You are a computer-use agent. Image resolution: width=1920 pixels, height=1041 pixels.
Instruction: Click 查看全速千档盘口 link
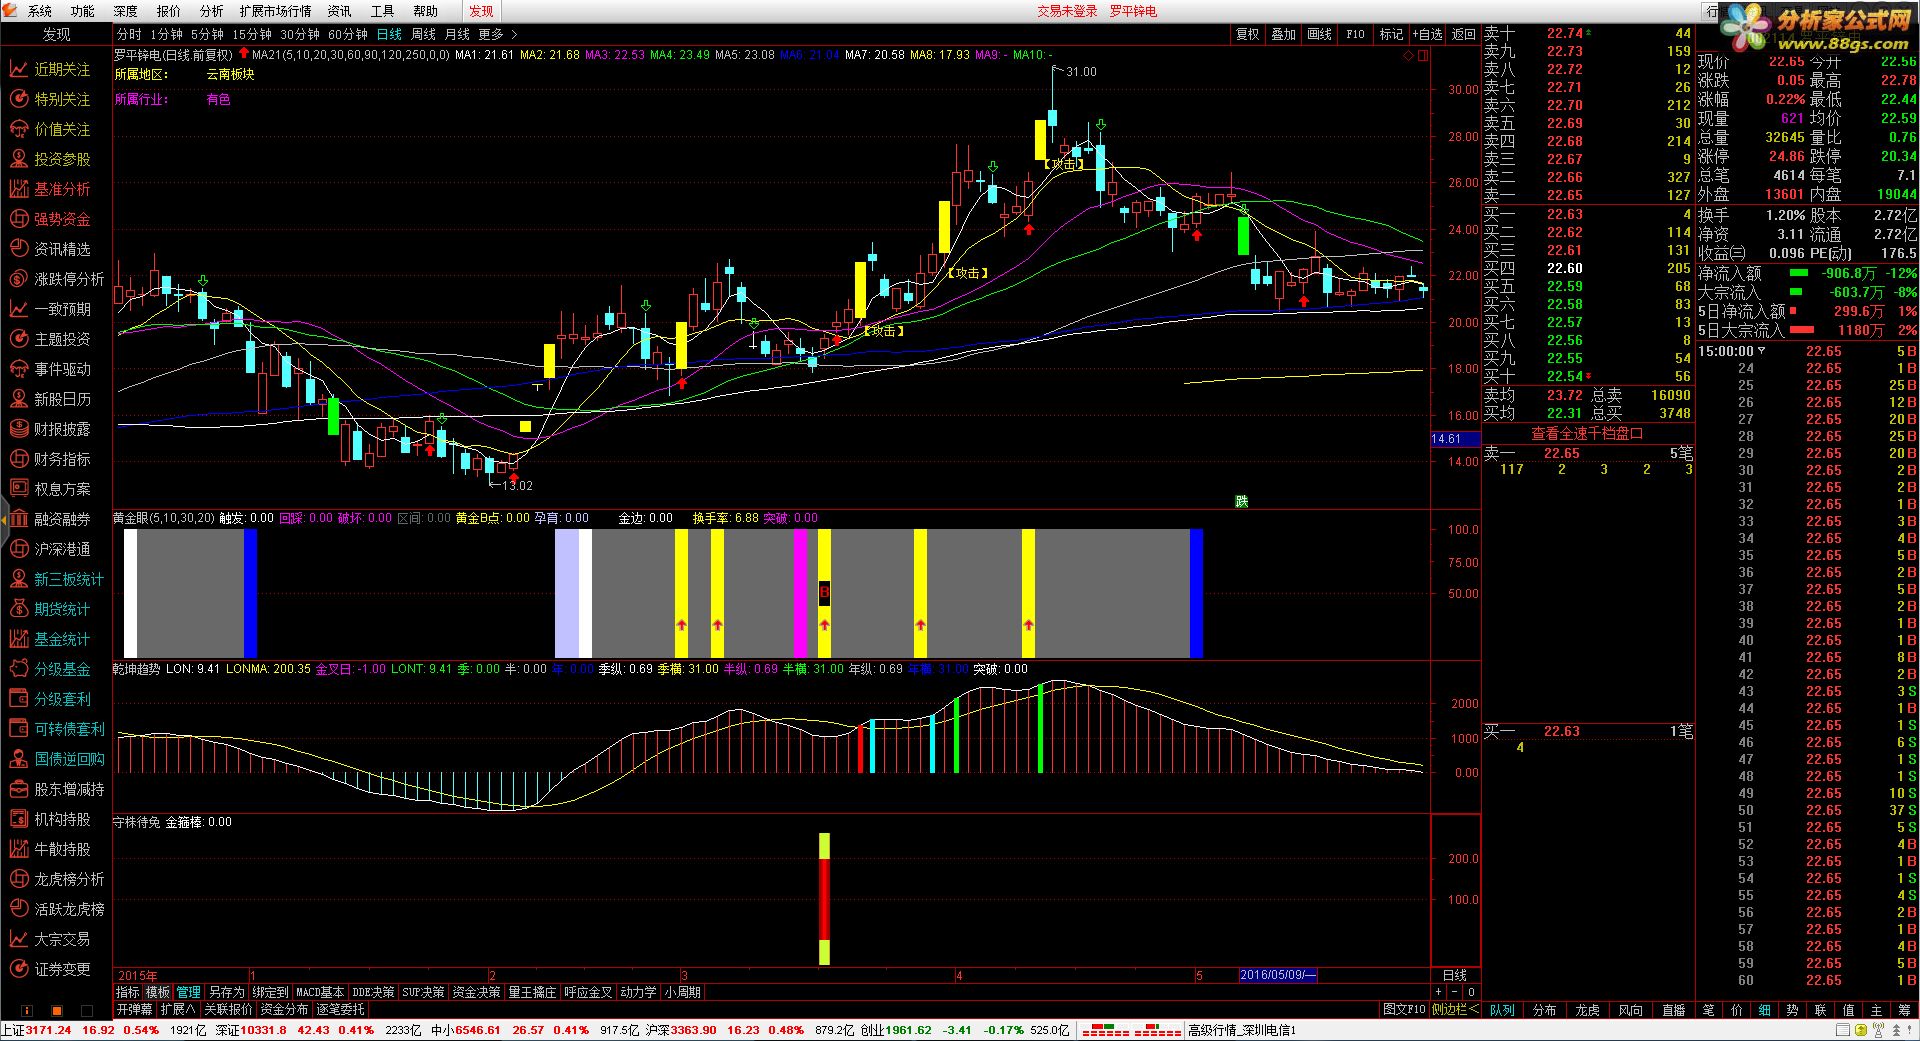(x=1587, y=433)
